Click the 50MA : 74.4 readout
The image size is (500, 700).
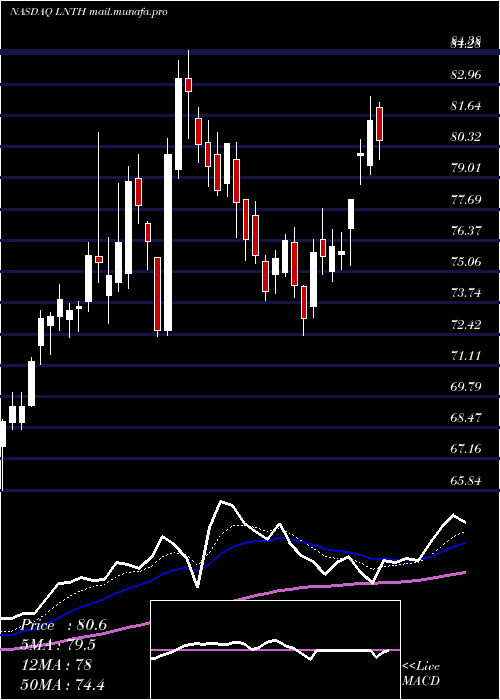pyautogui.click(x=63, y=684)
